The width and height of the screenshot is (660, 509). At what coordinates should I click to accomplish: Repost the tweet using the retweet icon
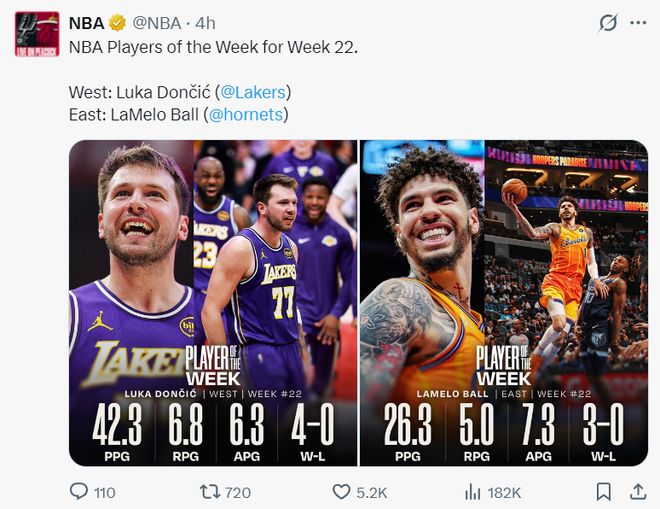click(x=209, y=492)
